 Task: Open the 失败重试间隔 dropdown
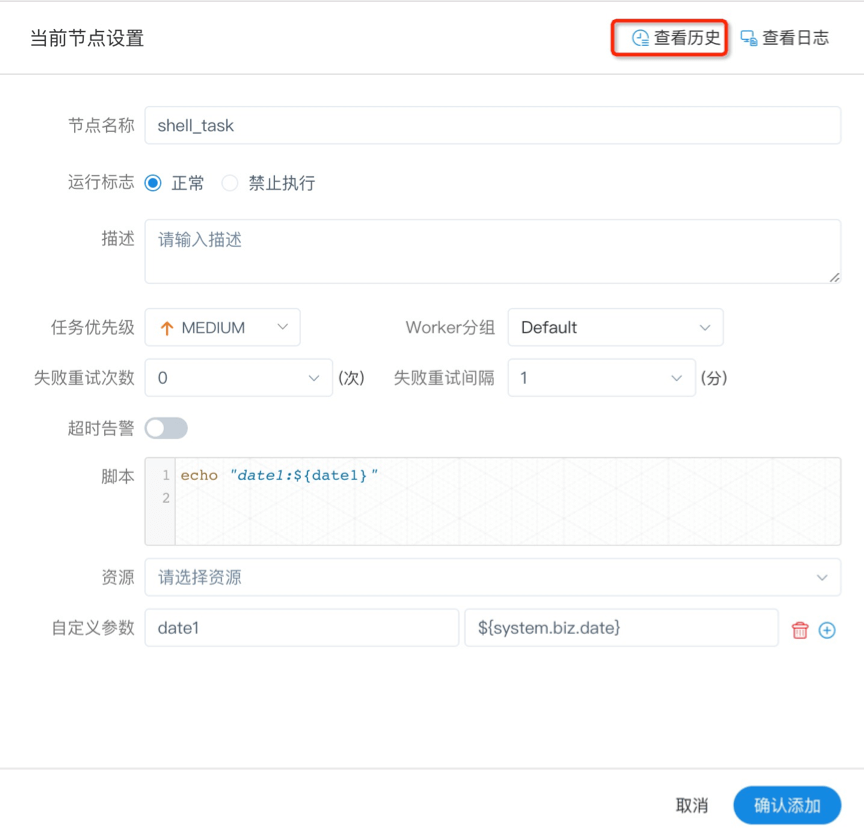tap(601, 378)
